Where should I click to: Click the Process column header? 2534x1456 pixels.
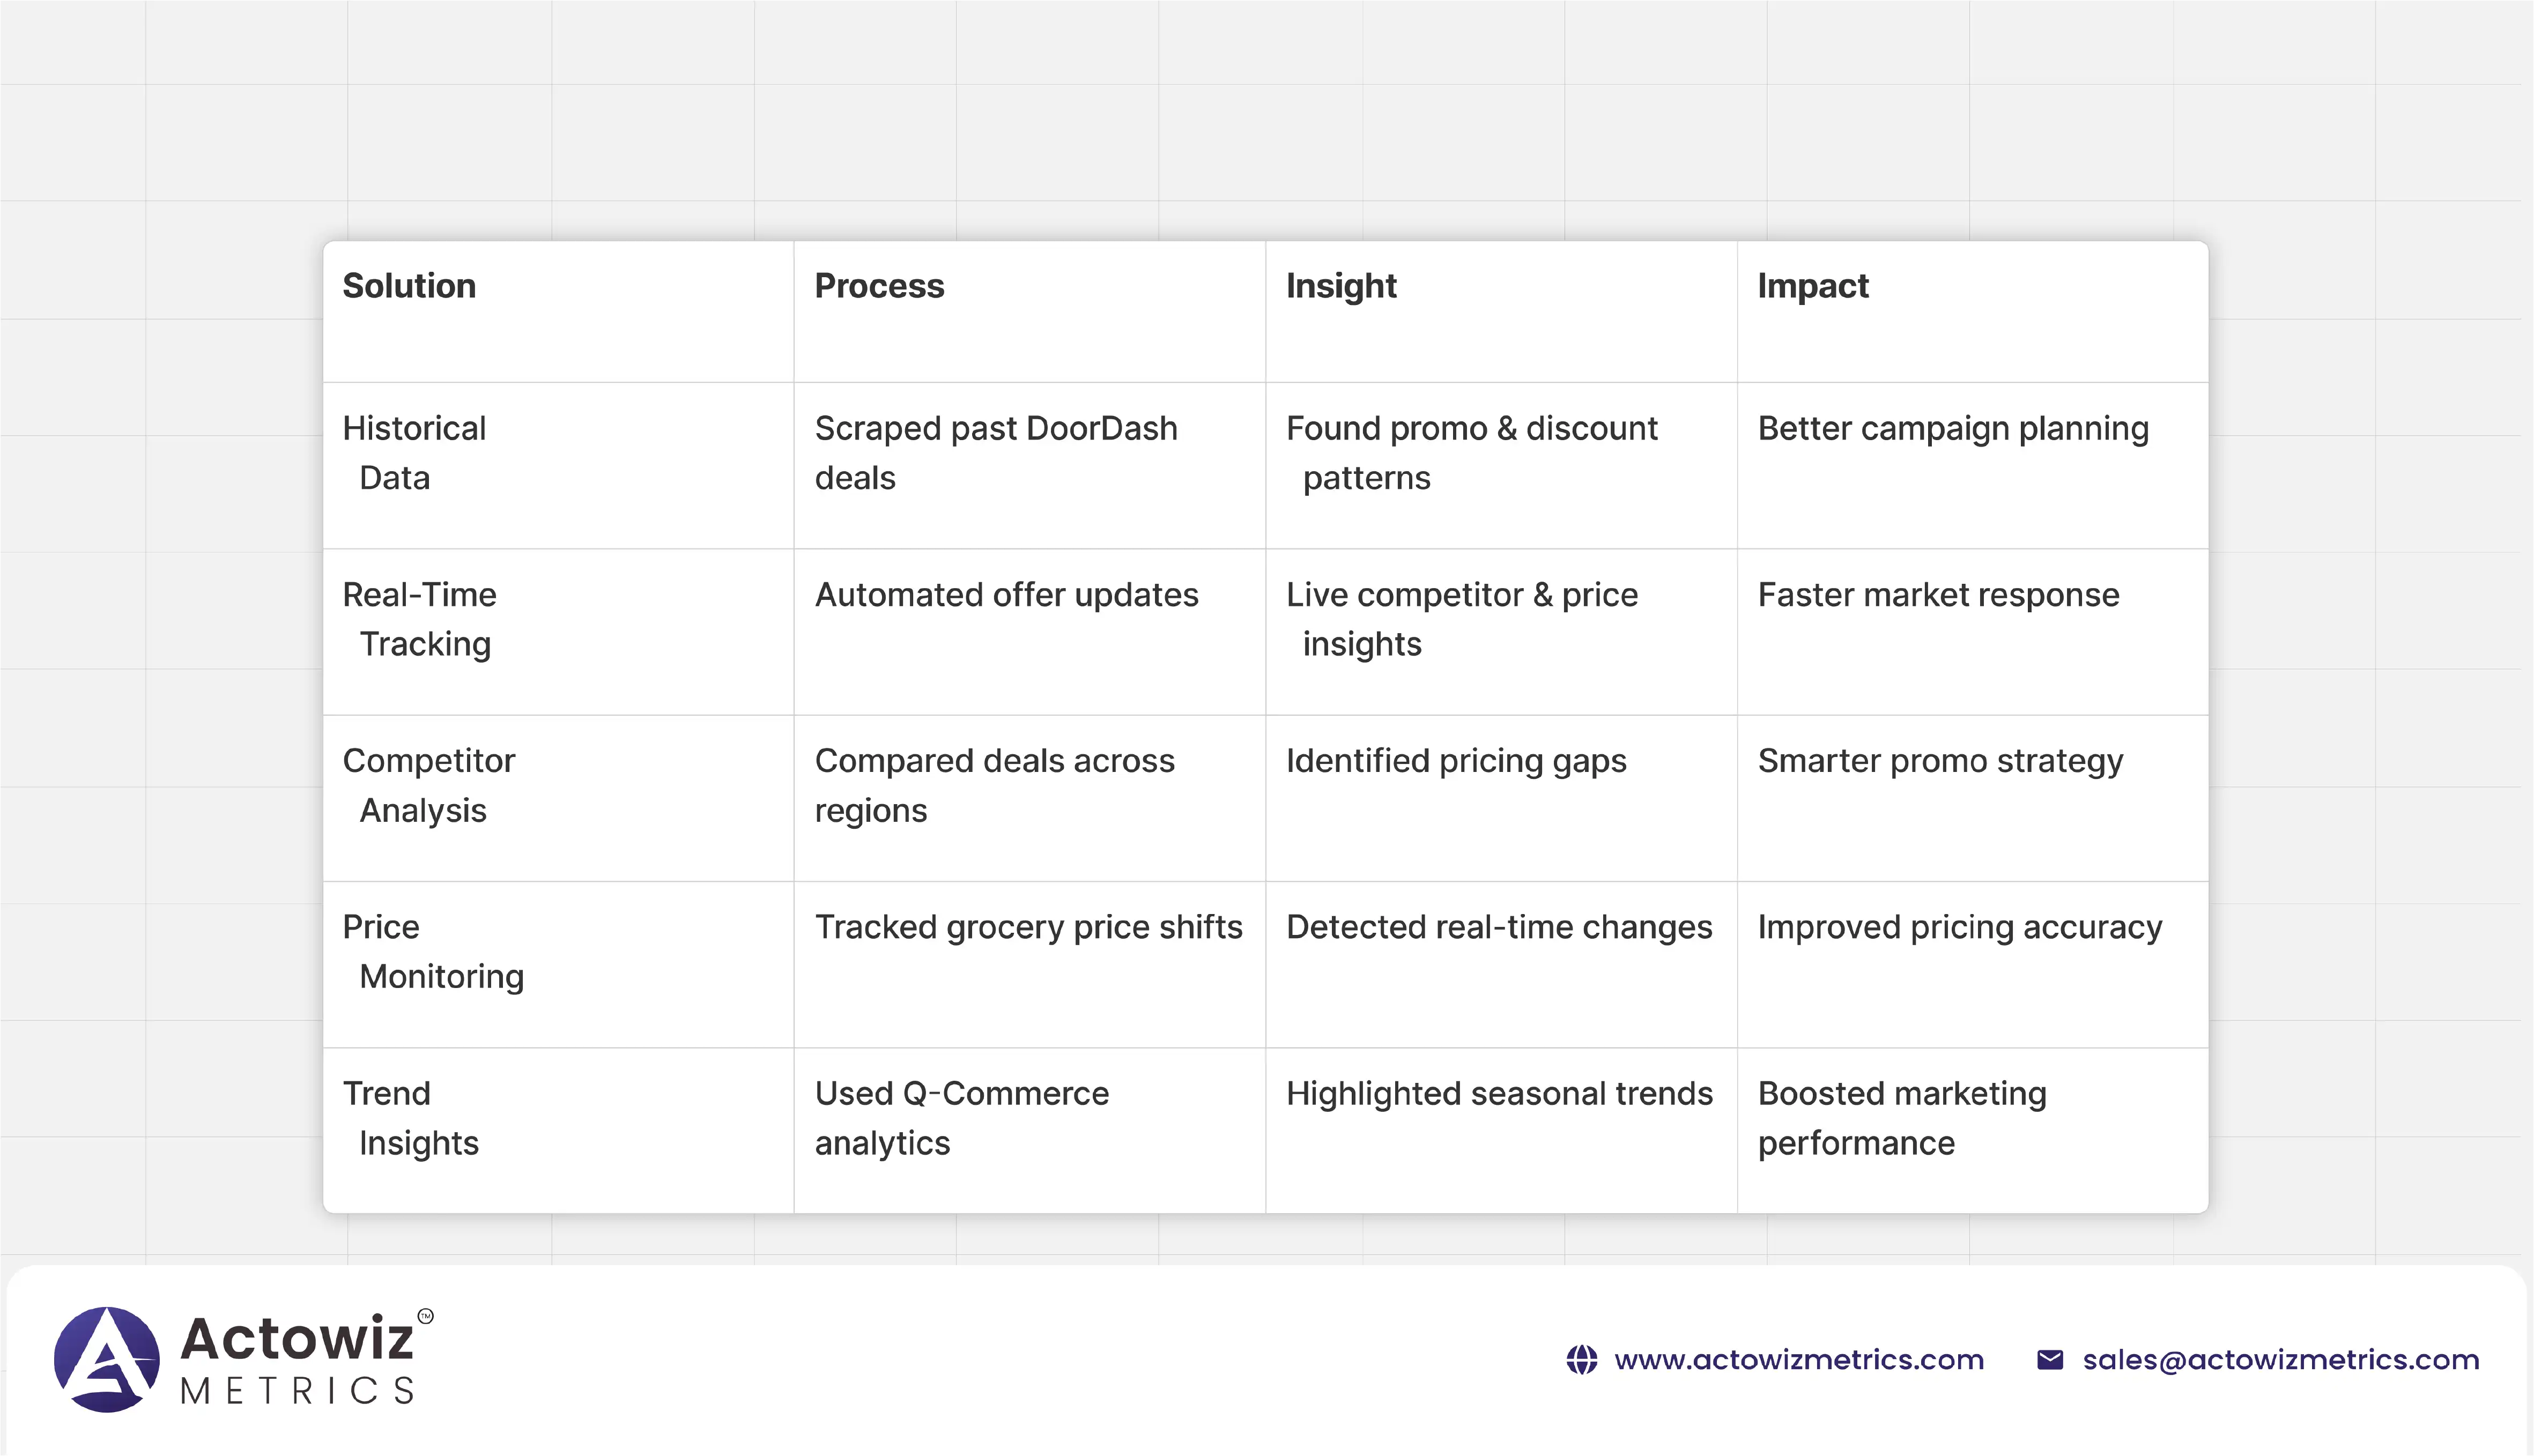(x=879, y=286)
